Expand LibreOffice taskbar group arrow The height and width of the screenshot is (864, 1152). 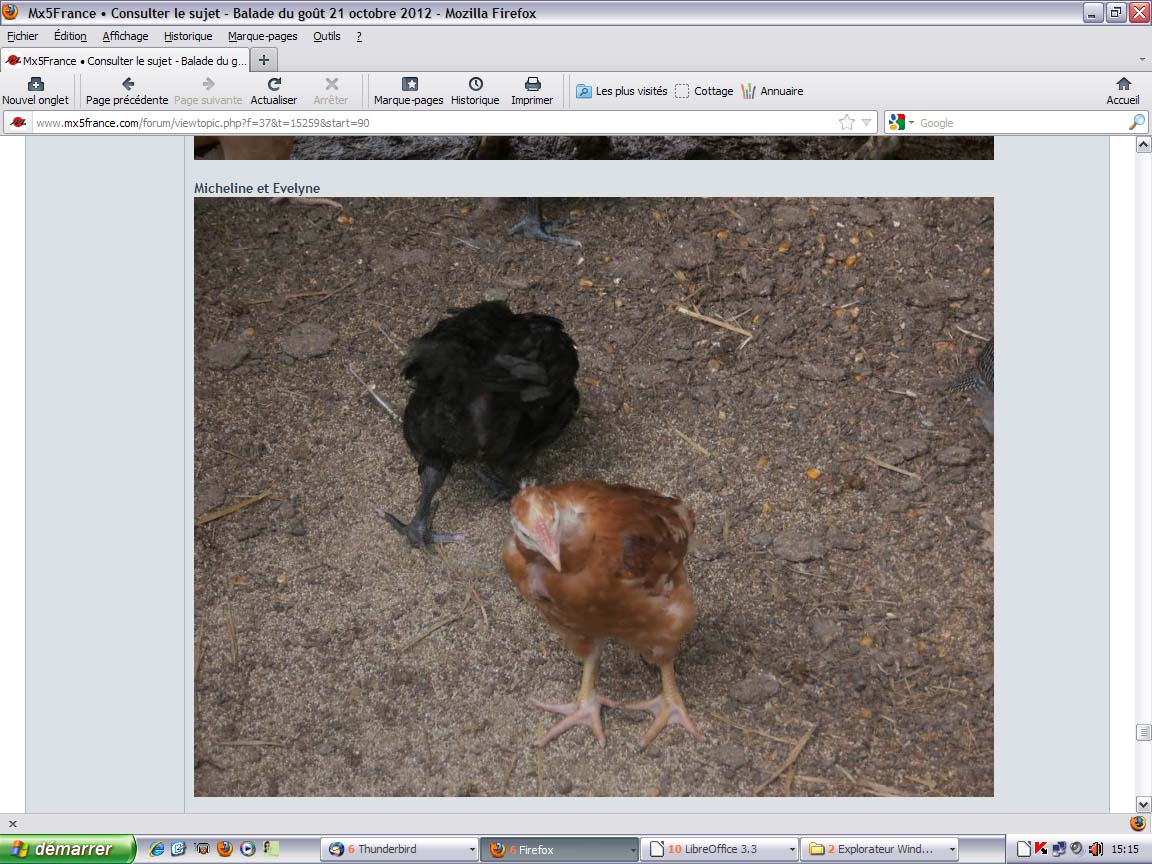pos(792,850)
